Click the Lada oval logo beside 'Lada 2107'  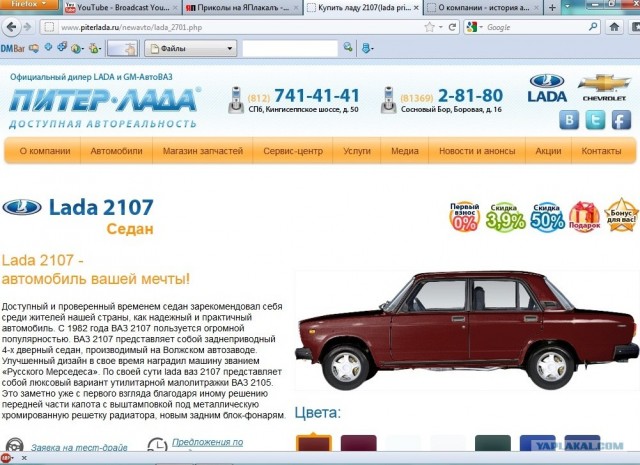pos(22,207)
